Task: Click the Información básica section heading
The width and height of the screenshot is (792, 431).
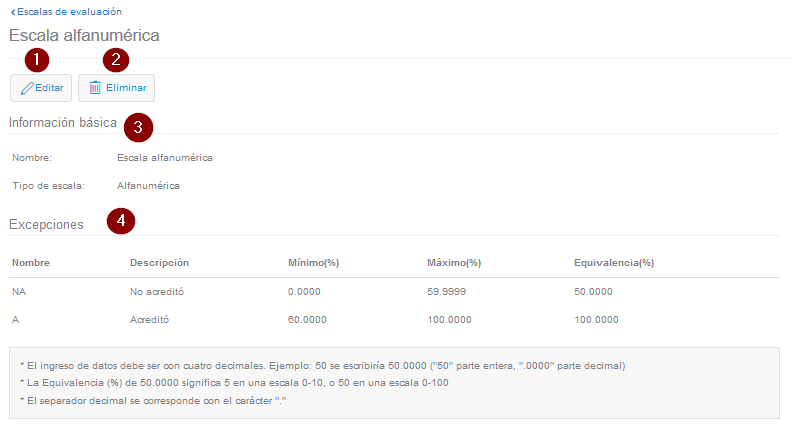Action: 63,123
